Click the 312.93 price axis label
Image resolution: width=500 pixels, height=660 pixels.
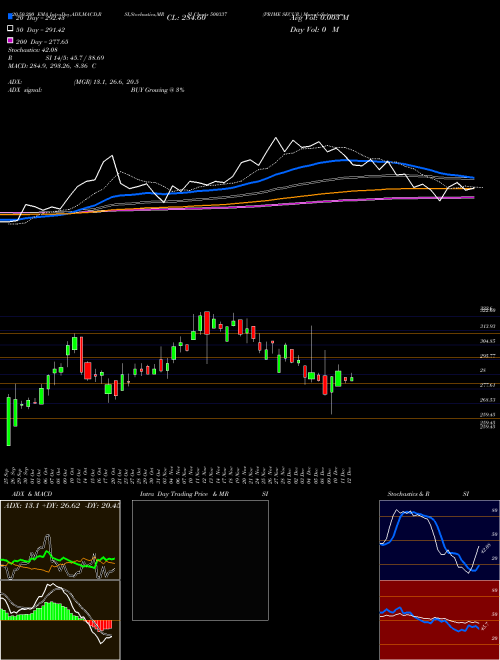coord(488,326)
